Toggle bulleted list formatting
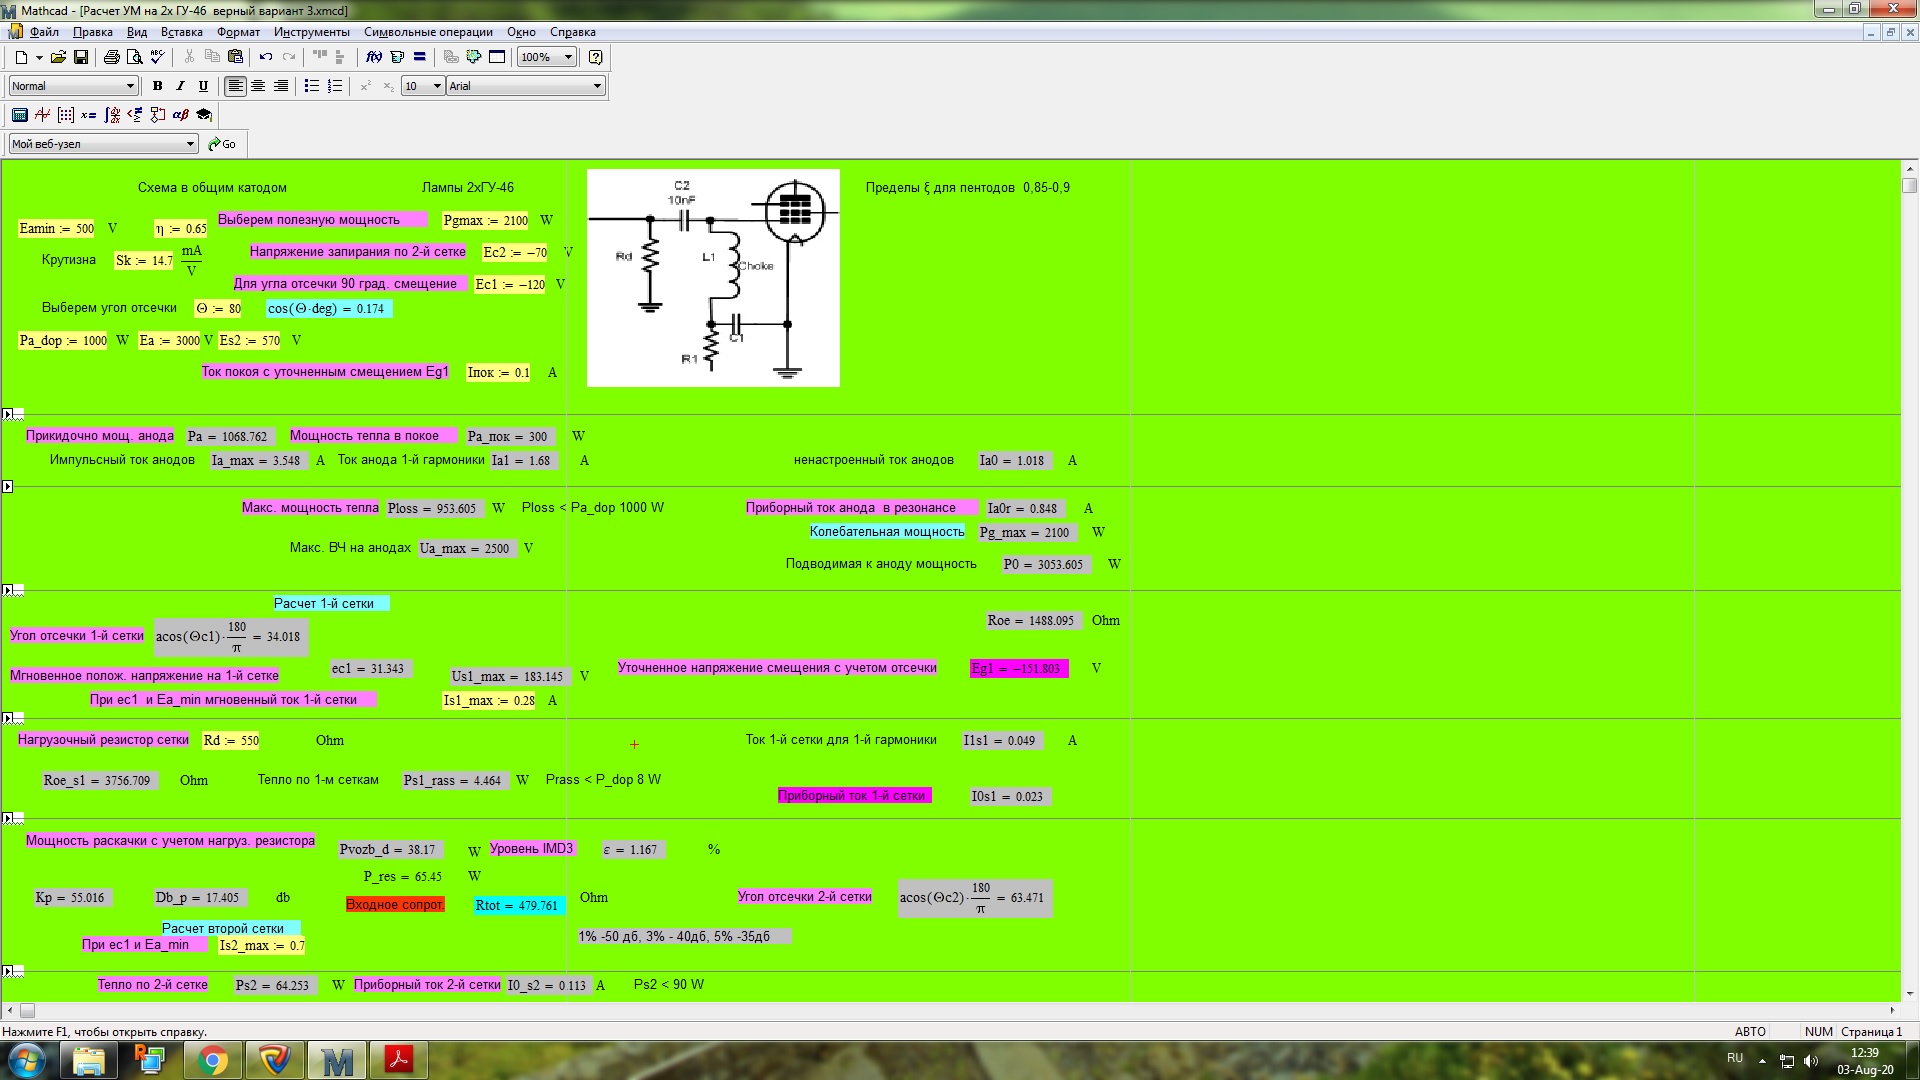 pos(311,86)
